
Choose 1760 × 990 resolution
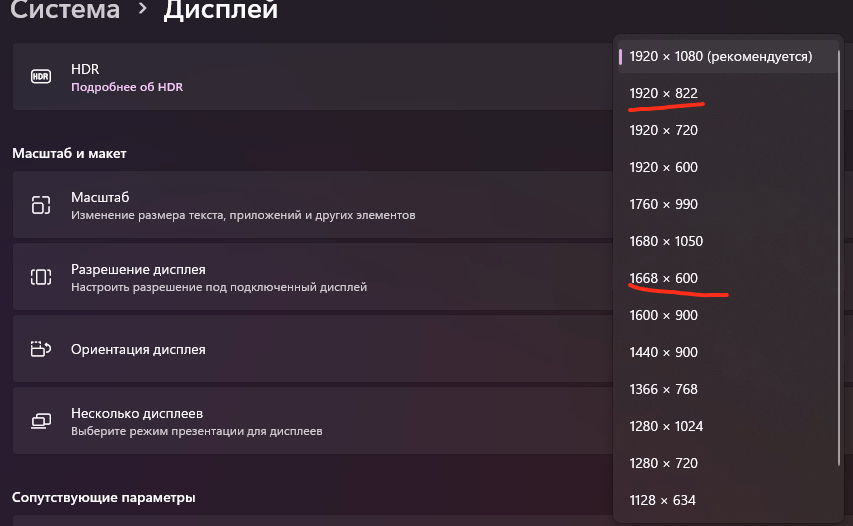pyautogui.click(x=664, y=204)
